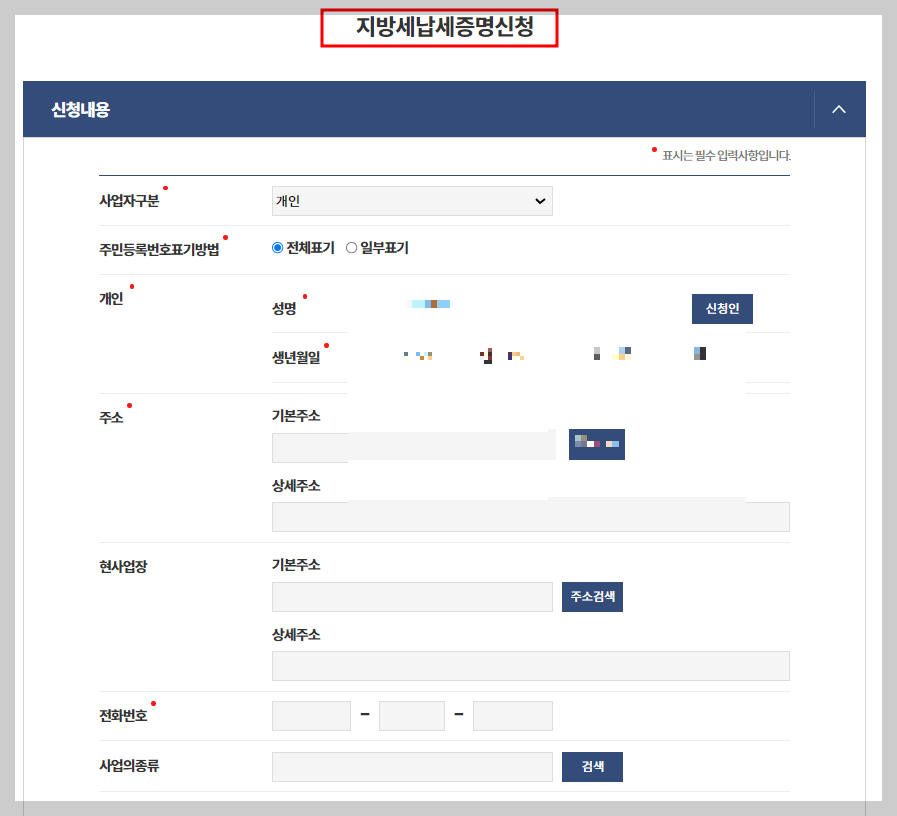Click the 검색 button next to 사업의종류
This screenshot has width=897, height=816.
click(591, 766)
